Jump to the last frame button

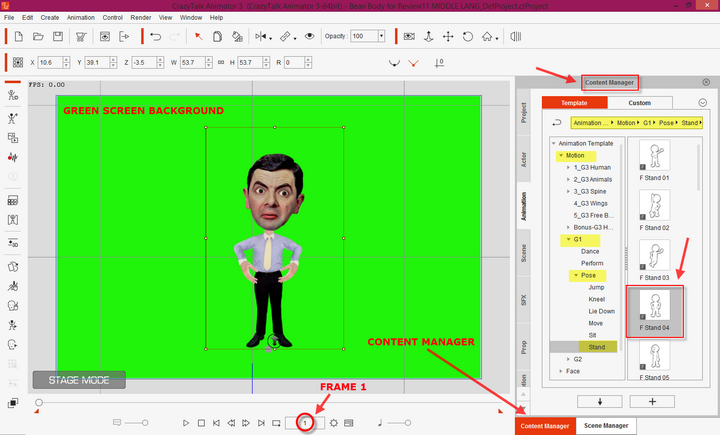pos(261,423)
